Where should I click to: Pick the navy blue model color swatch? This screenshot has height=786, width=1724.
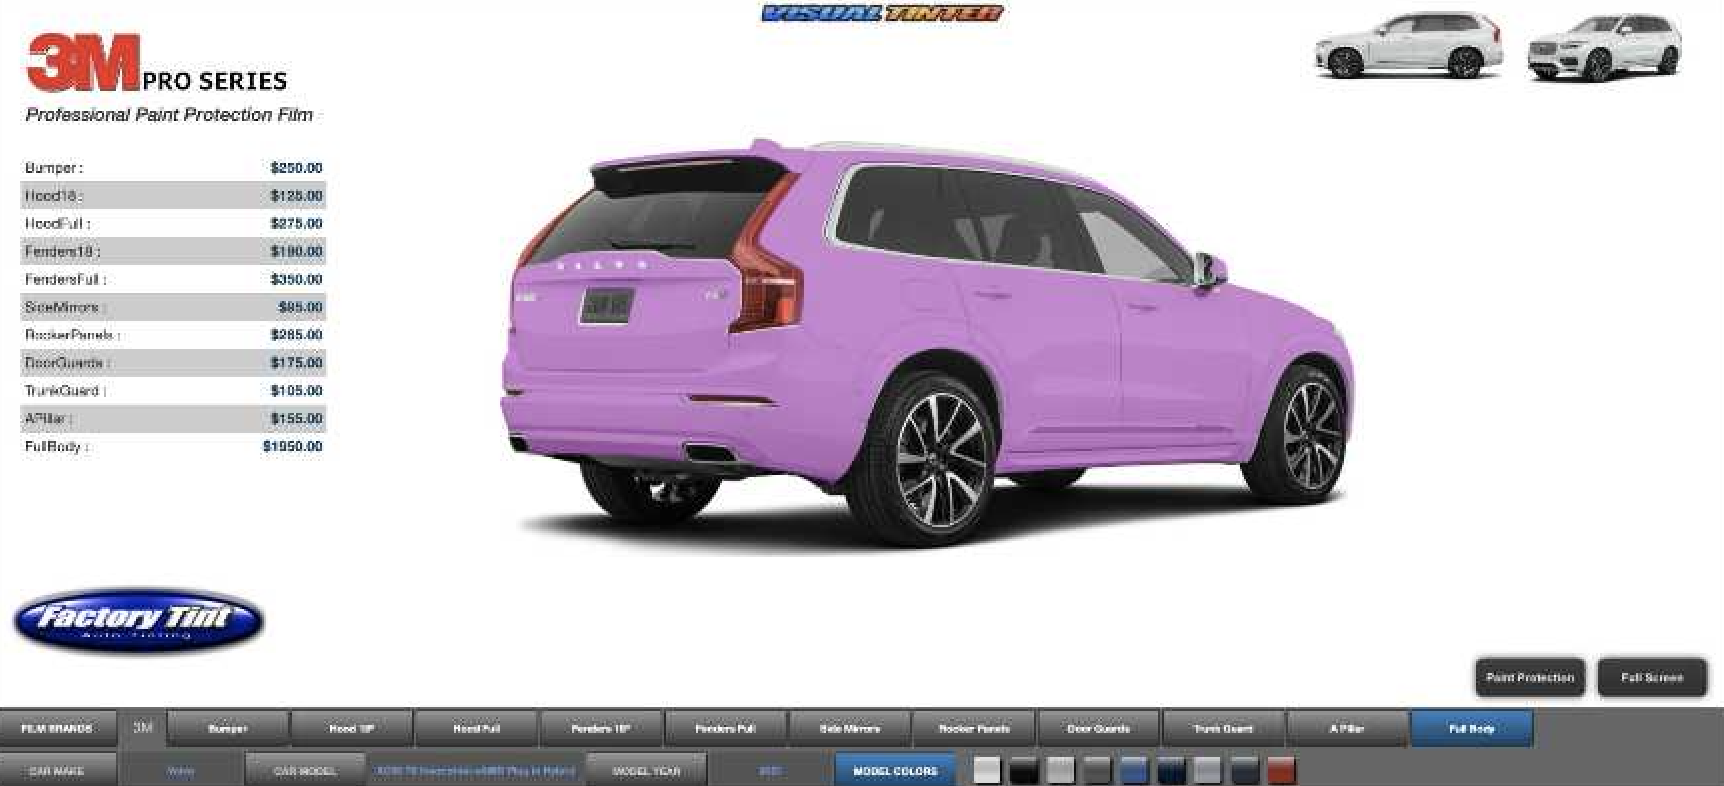(1171, 771)
